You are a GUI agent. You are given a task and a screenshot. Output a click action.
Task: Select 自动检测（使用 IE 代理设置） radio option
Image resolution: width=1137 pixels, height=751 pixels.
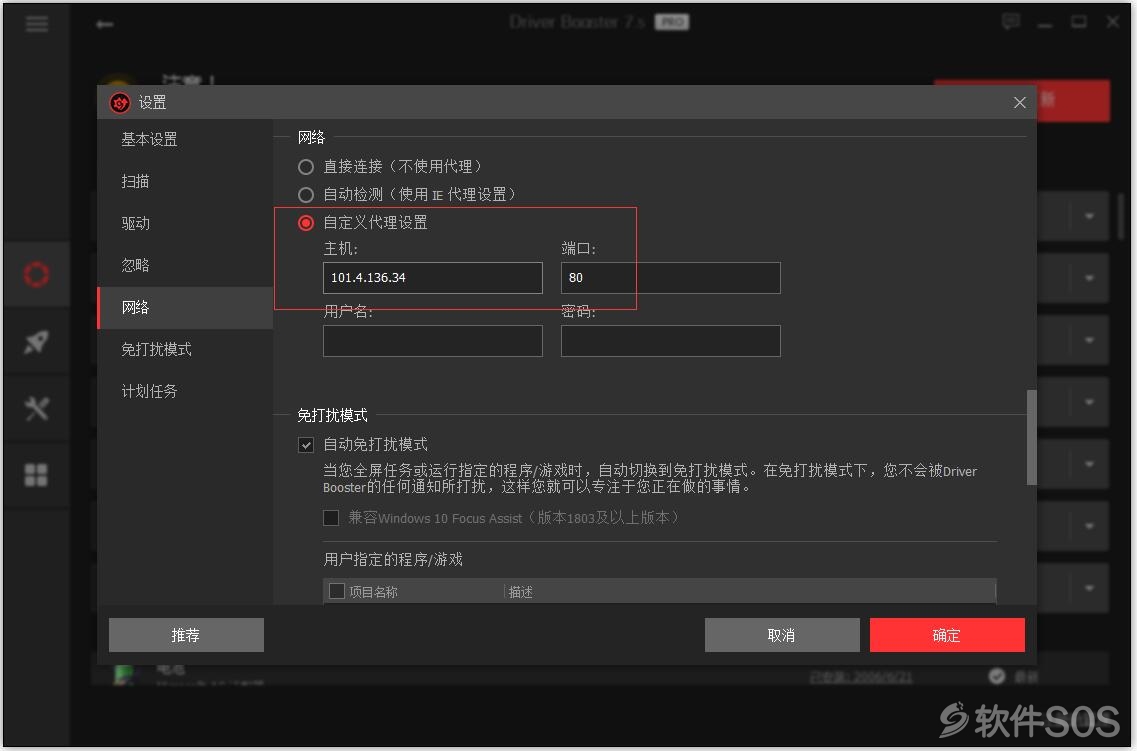[x=306, y=194]
